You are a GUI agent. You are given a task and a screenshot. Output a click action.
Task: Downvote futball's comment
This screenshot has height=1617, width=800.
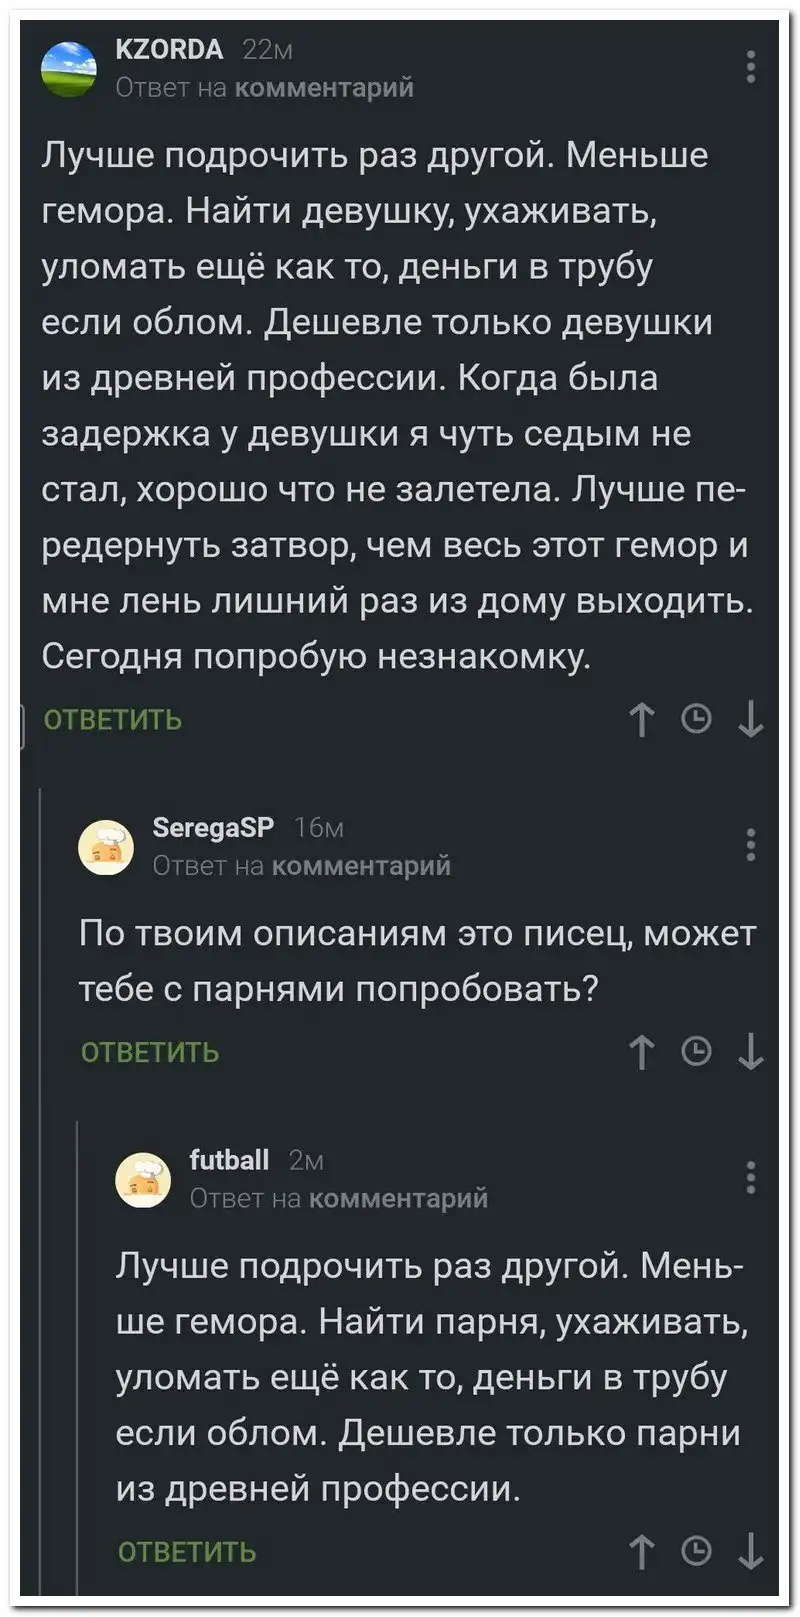click(x=751, y=1551)
